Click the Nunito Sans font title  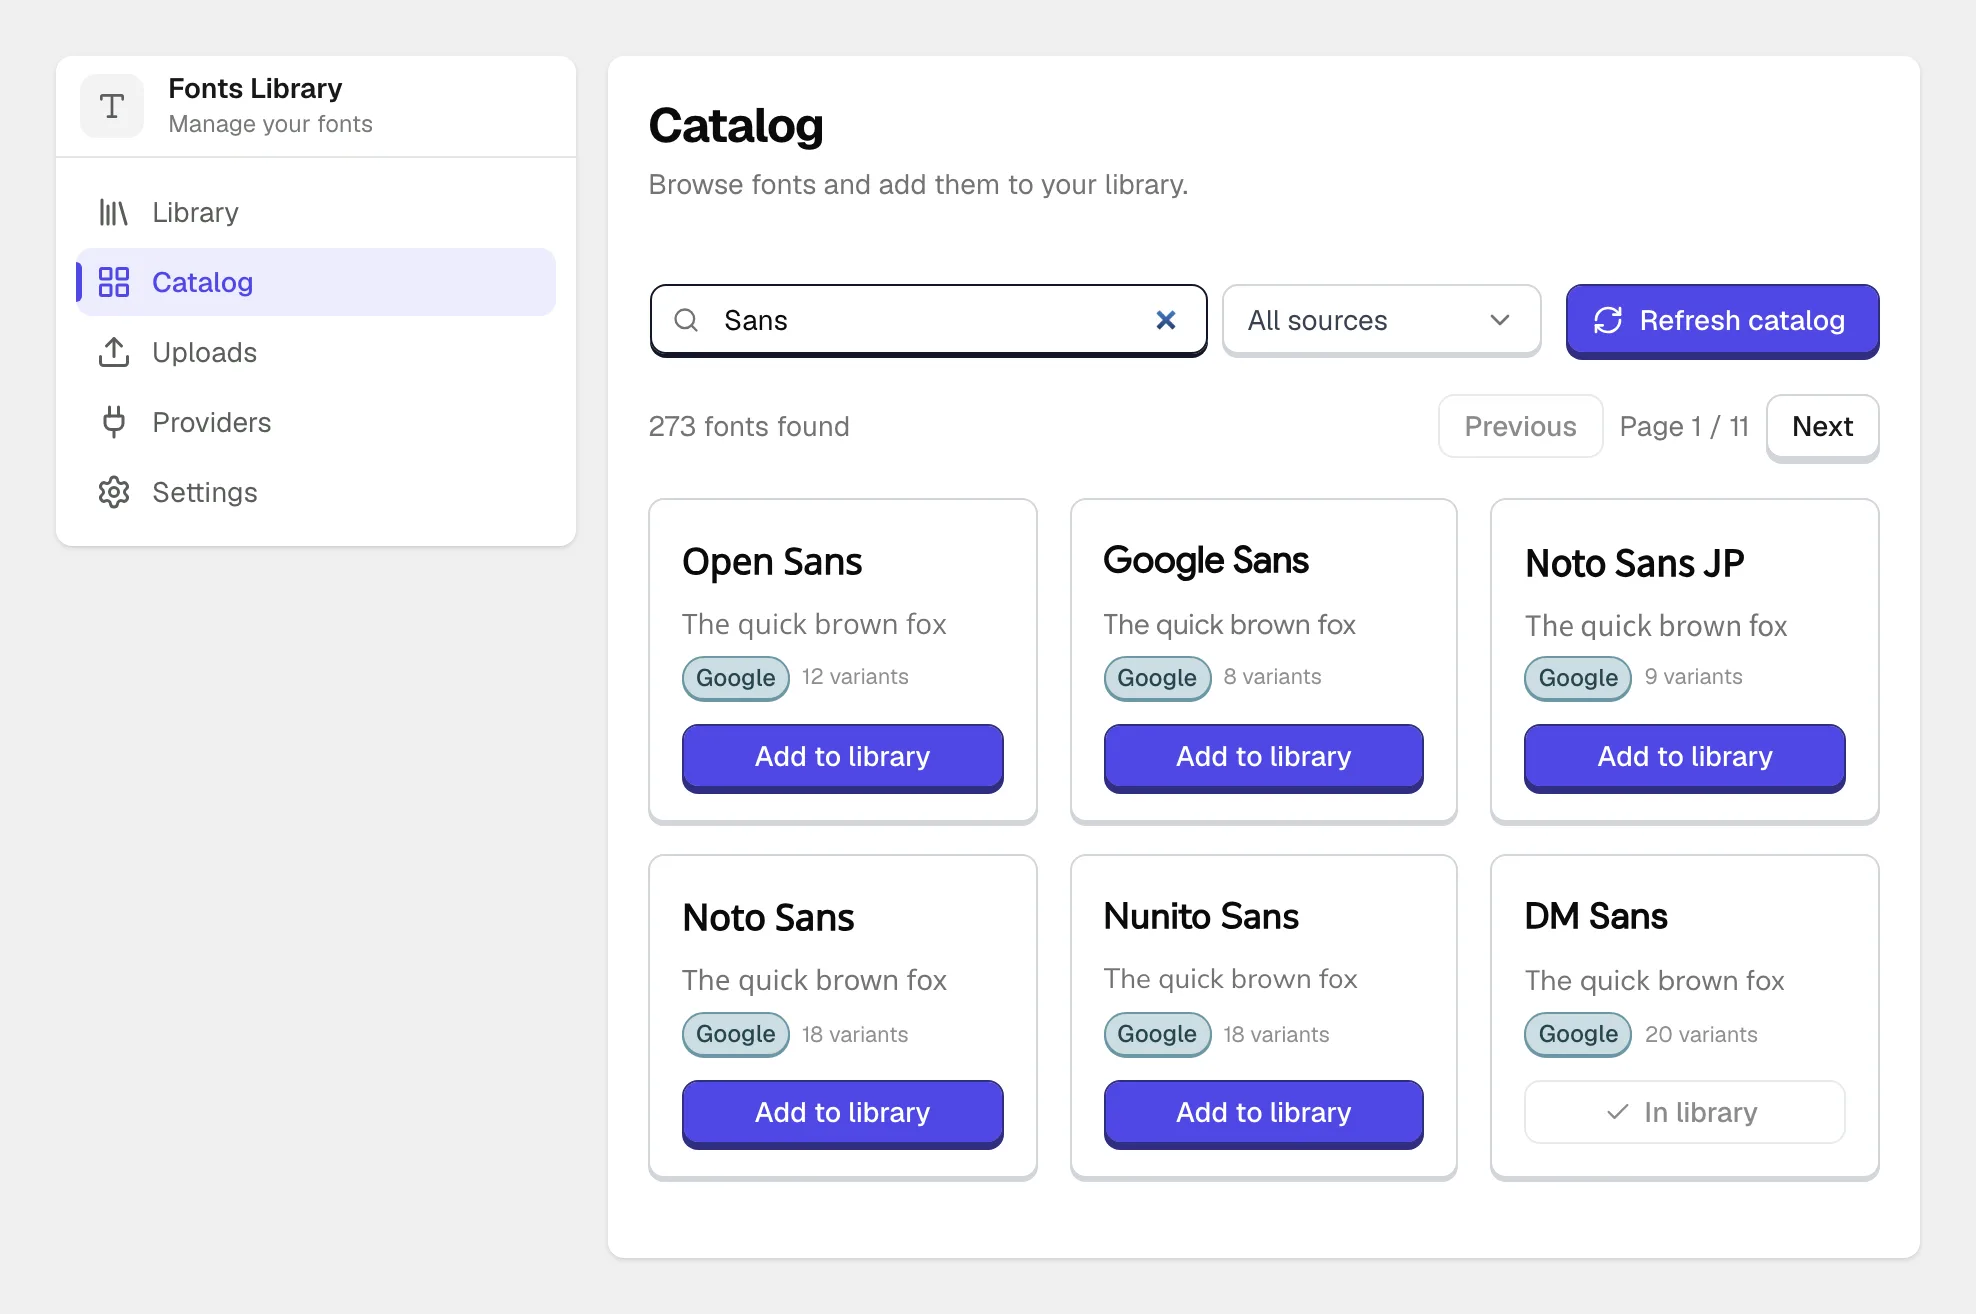coord(1201,916)
